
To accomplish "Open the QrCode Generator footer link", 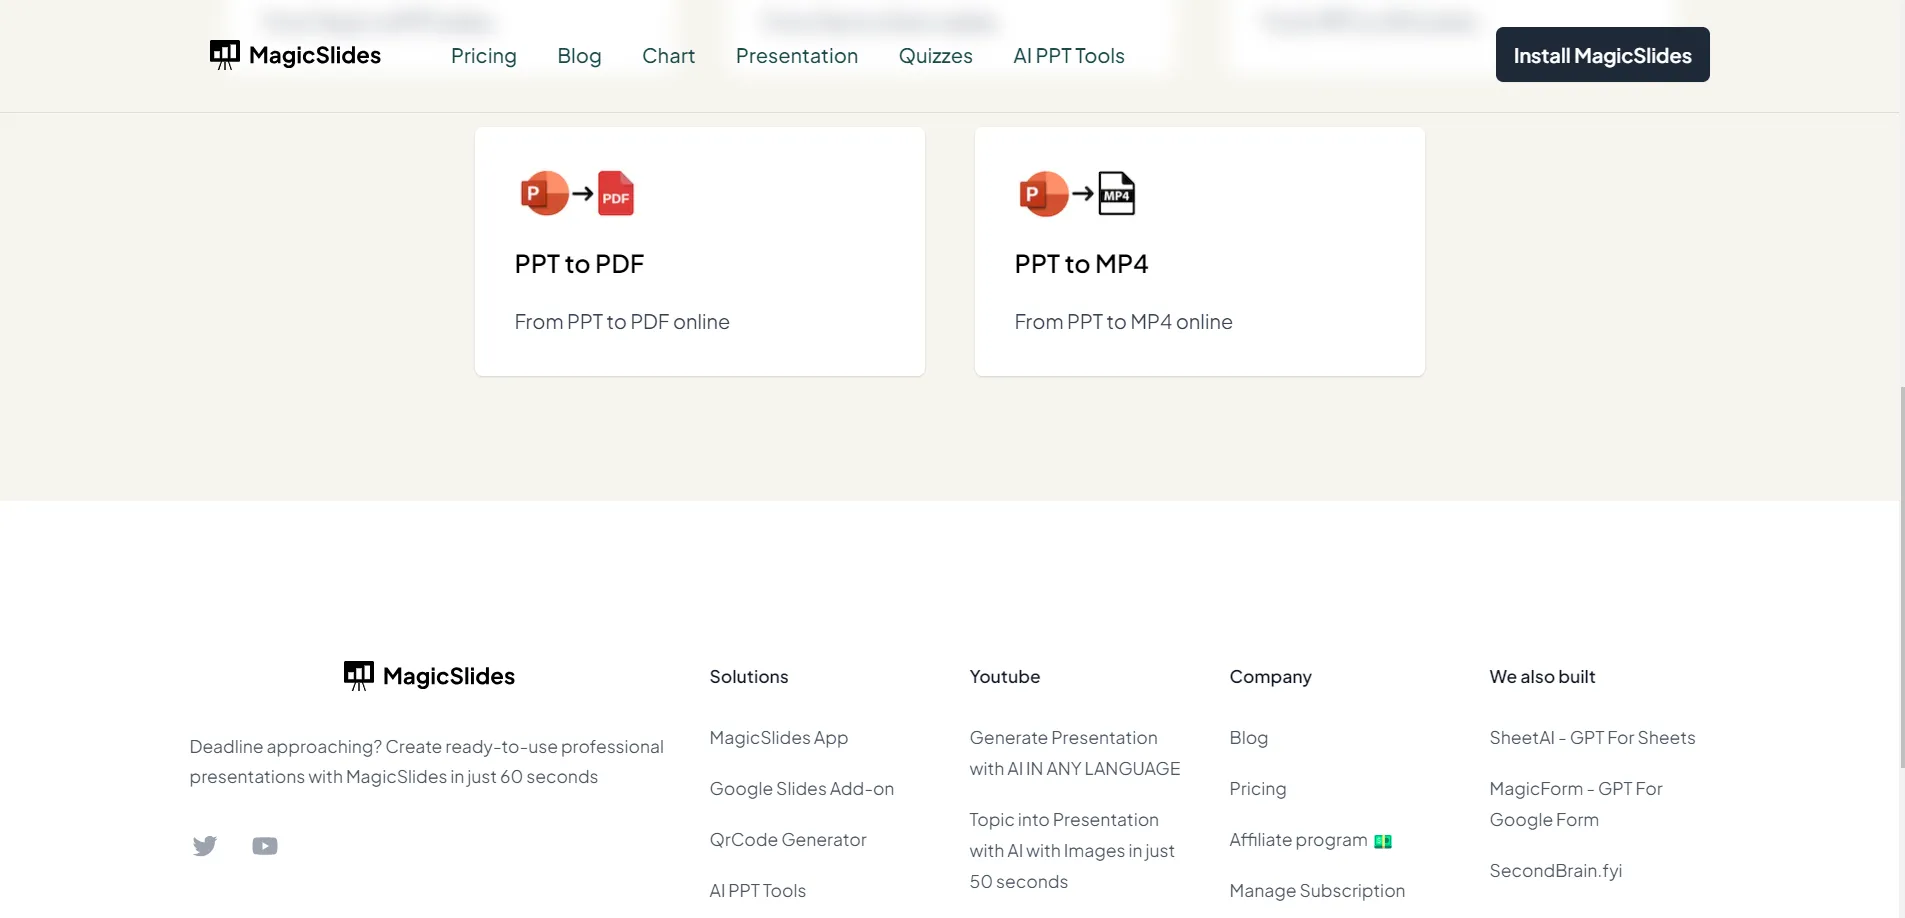I will [x=787, y=840].
